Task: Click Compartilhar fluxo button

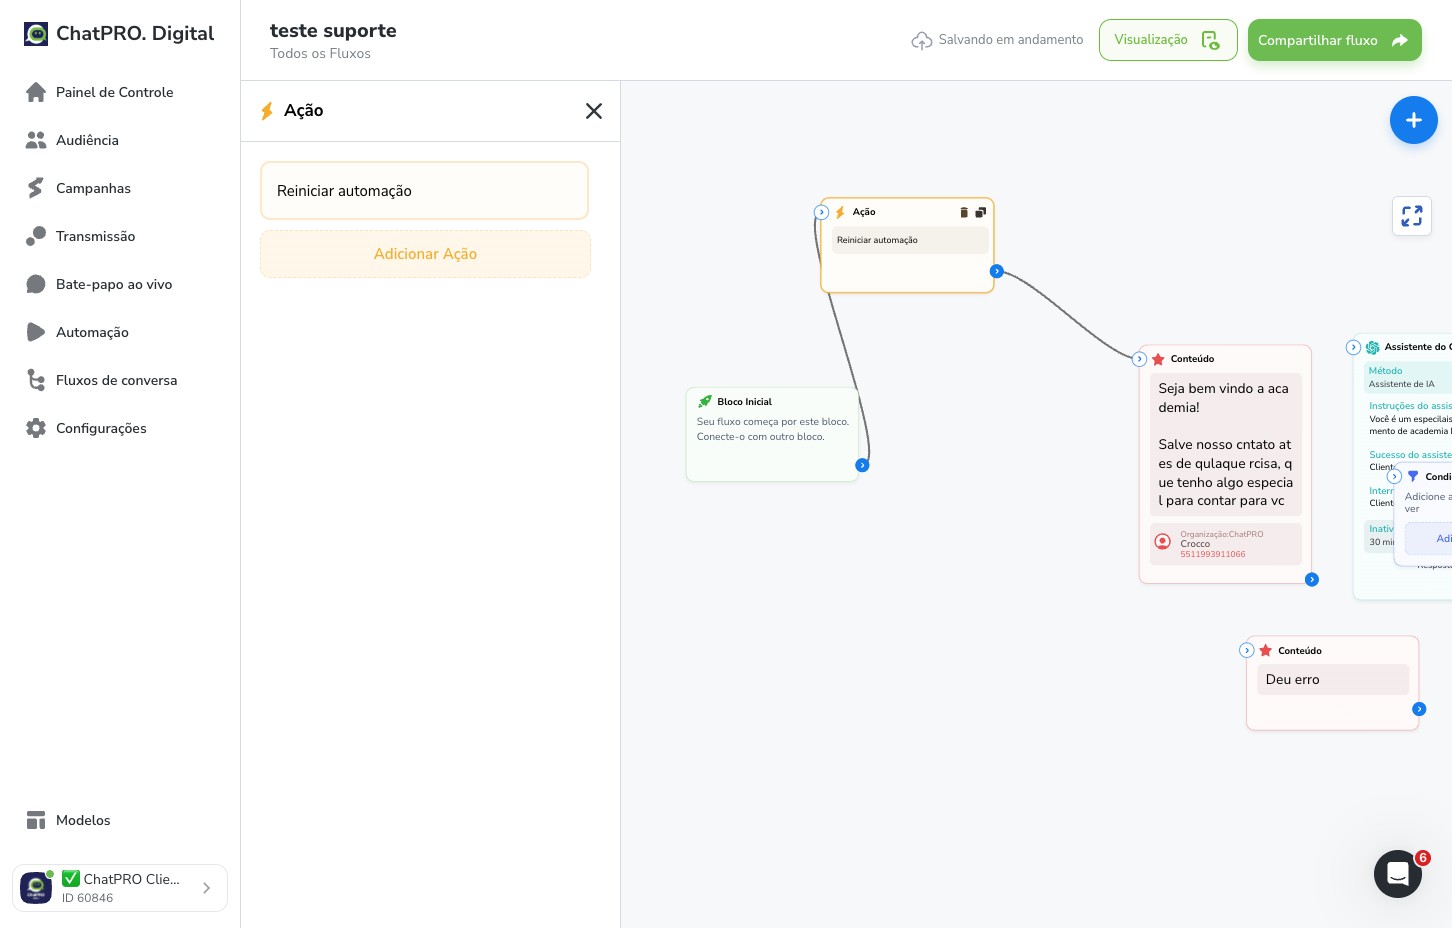Action: [1335, 40]
